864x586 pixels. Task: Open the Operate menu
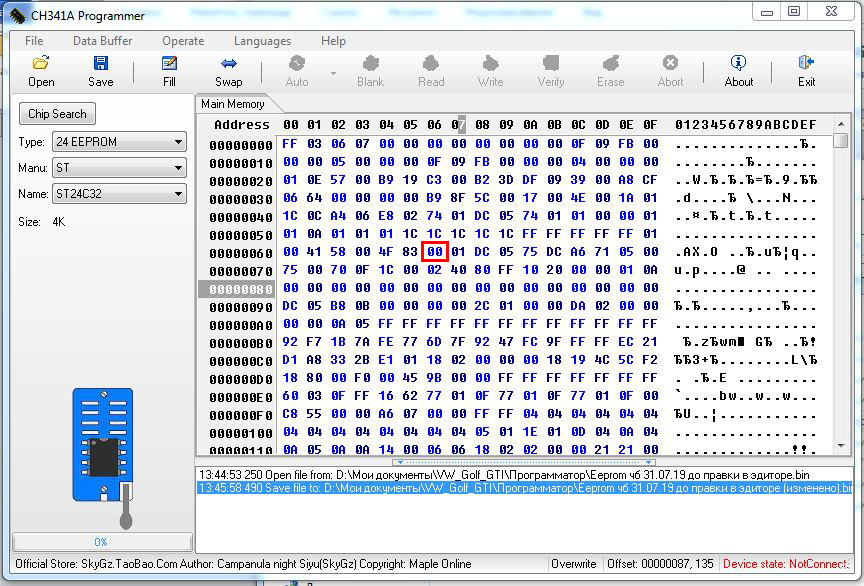point(183,41)
